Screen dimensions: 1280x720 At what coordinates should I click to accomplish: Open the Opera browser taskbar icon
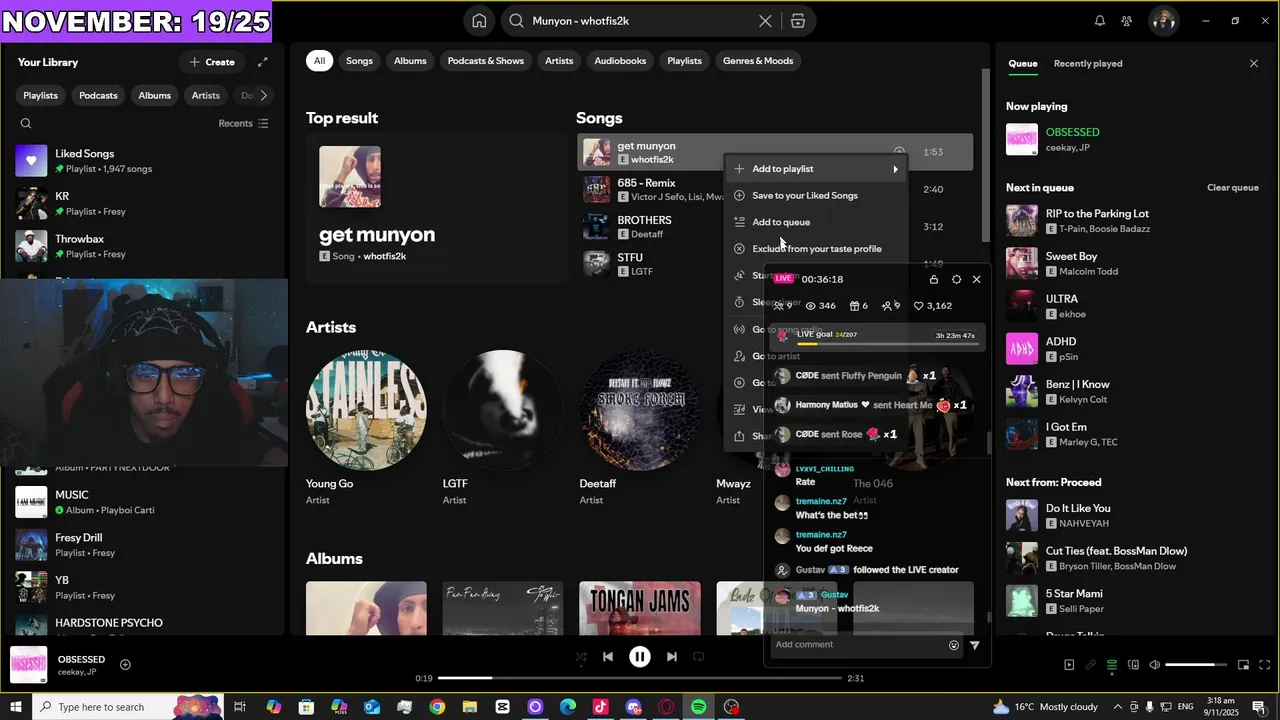pos(666,707)
